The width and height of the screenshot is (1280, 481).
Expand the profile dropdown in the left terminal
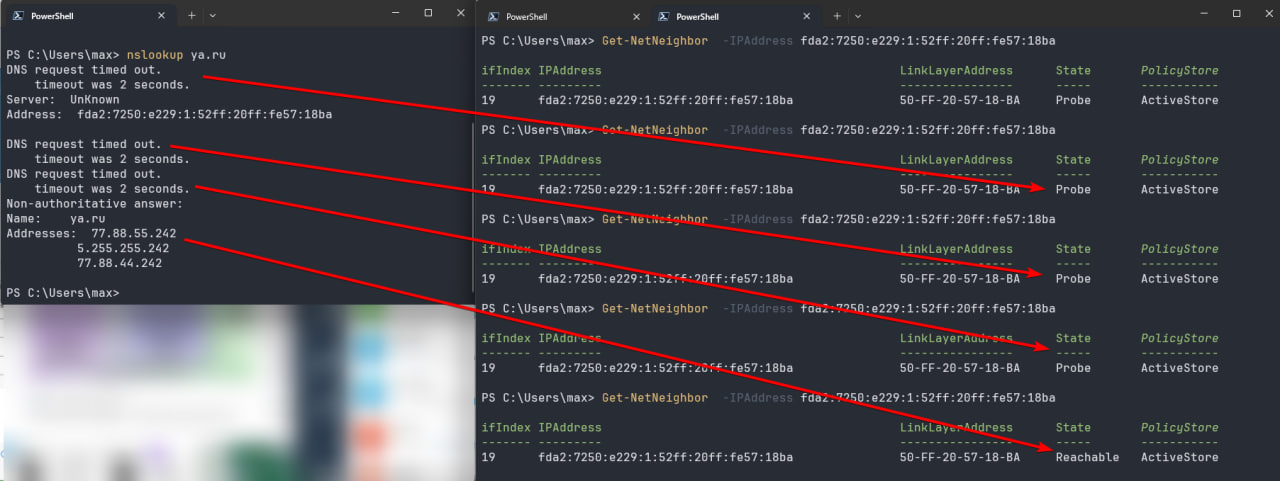[x=212, y=16]
